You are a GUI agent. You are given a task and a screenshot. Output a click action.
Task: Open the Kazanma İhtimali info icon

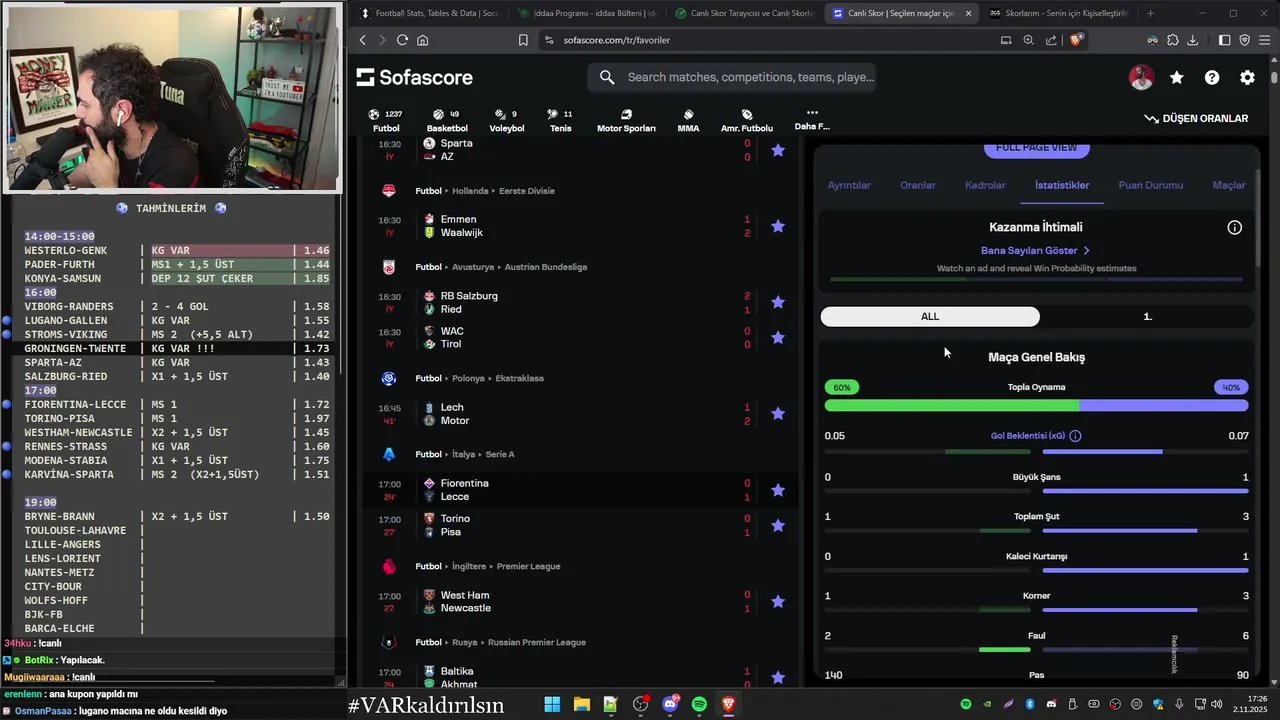1235,227
